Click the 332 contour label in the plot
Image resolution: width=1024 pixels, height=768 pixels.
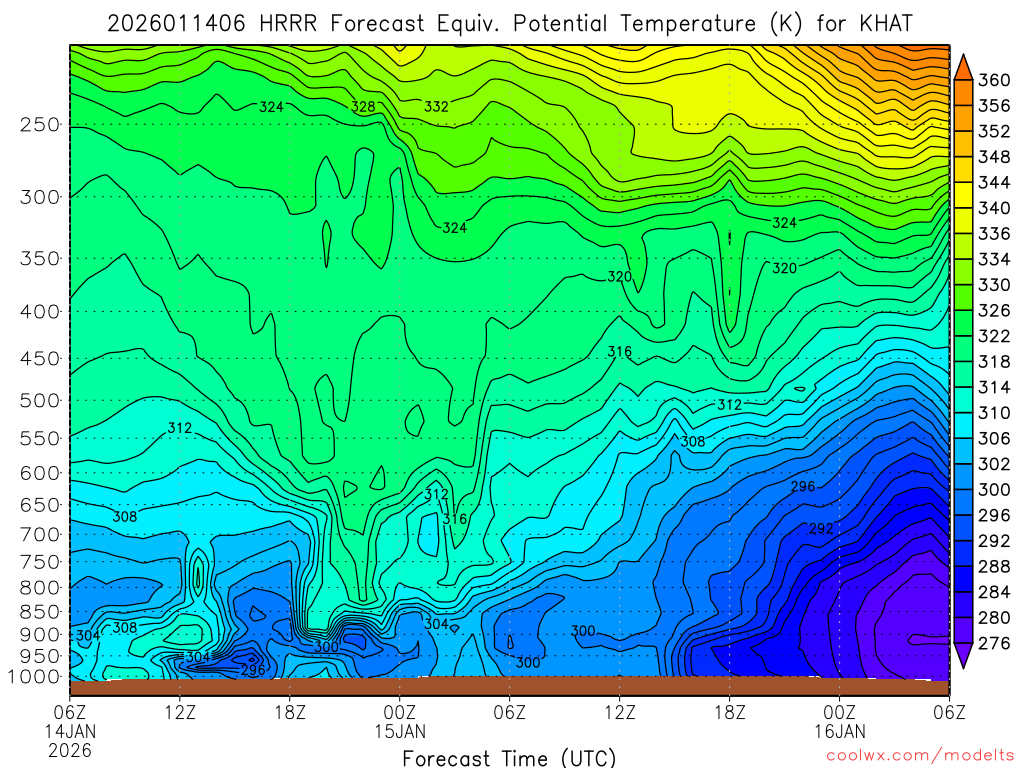(x=436, y=106)
